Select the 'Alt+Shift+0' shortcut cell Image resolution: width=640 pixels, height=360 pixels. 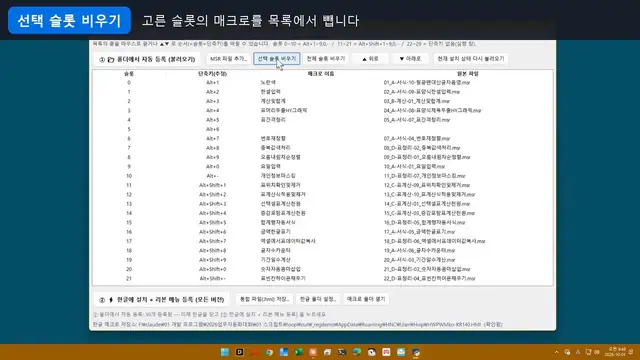[212, 269]
